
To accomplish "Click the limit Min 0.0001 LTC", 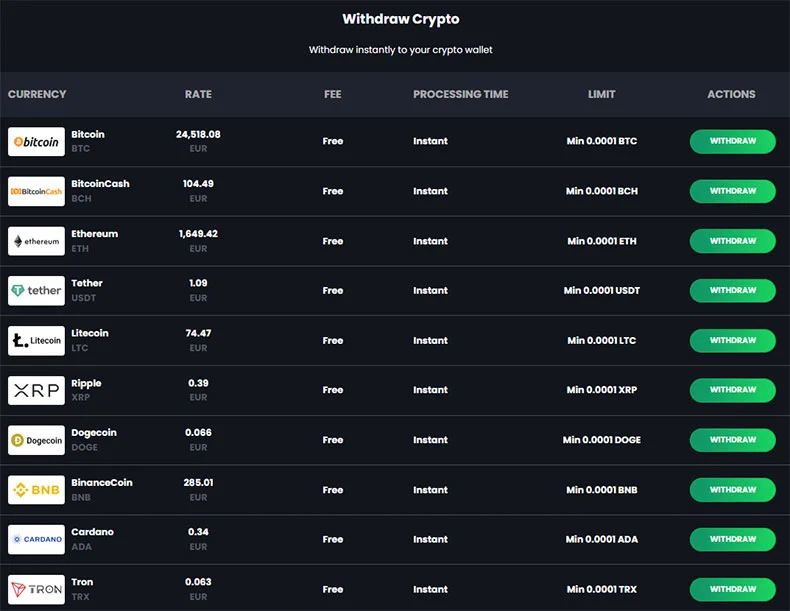I will tap(602, 341).
